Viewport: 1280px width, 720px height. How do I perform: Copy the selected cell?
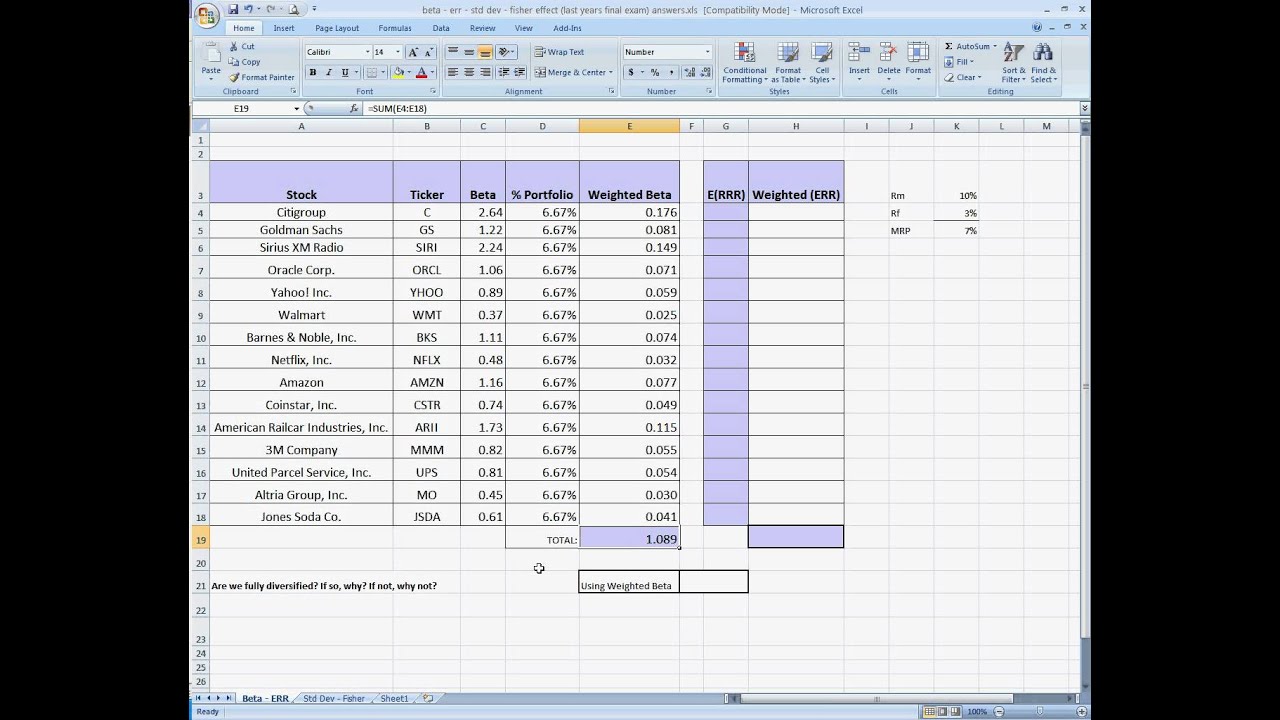(x=244, y=61)
